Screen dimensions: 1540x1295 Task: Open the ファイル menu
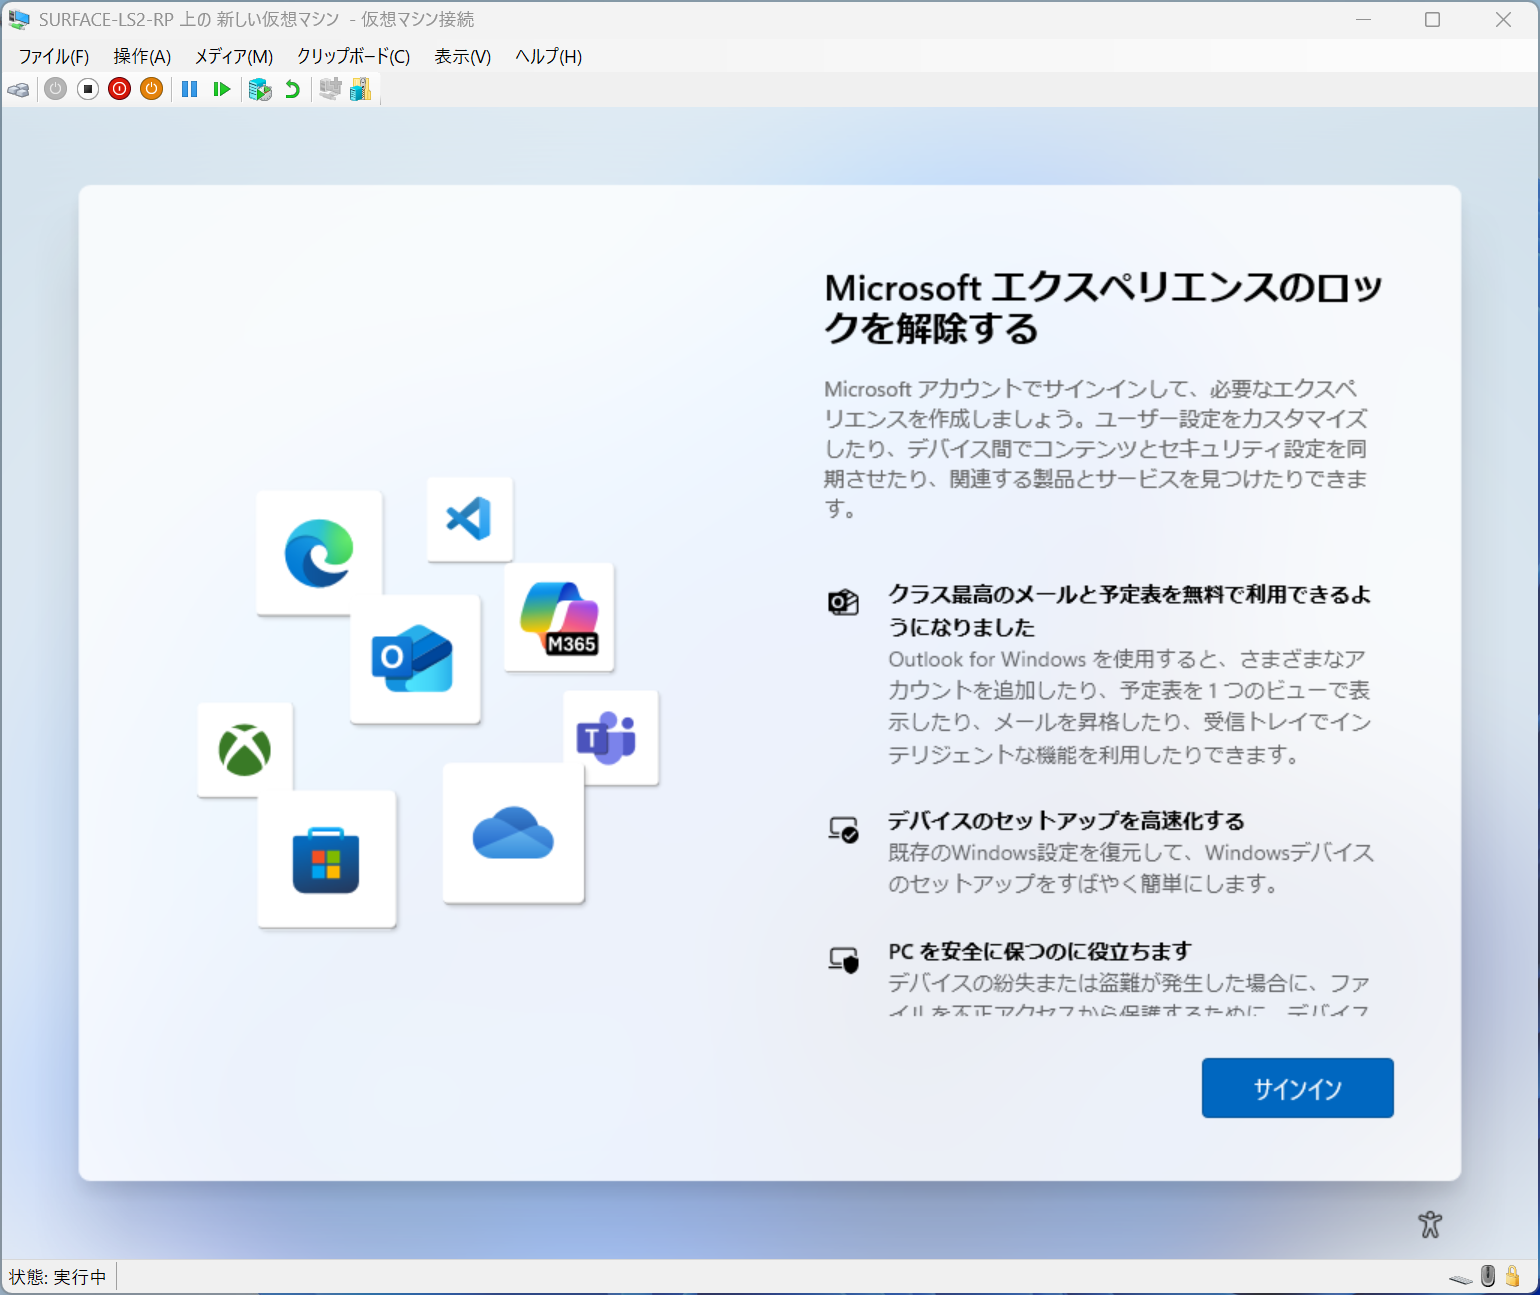click(53, 57)
